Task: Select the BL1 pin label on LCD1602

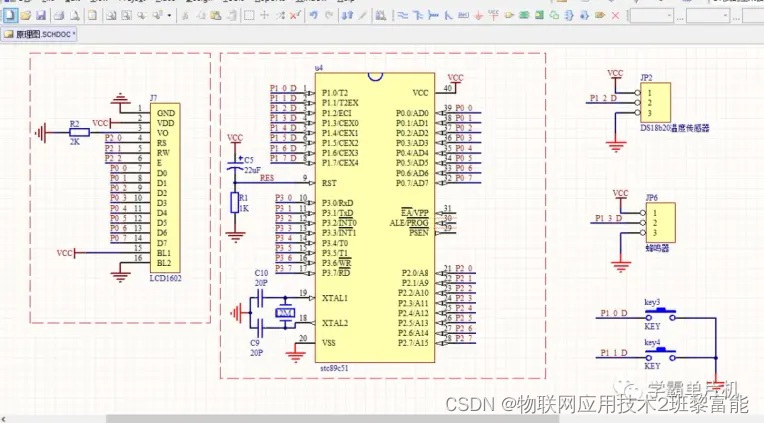Action: (x=164, y=253)
